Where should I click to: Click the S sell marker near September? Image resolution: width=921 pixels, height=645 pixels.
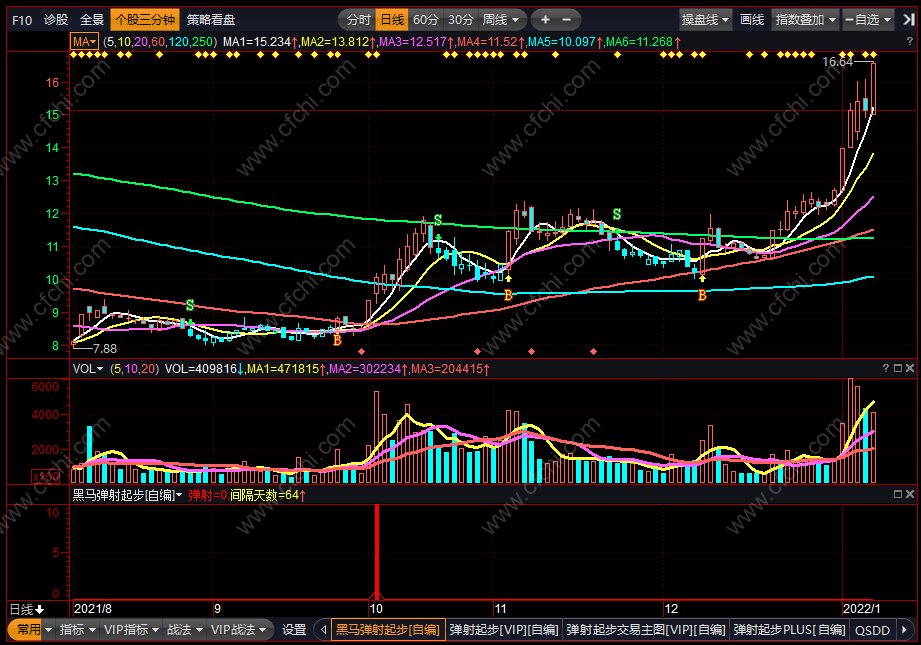click(x=190, y=305)
